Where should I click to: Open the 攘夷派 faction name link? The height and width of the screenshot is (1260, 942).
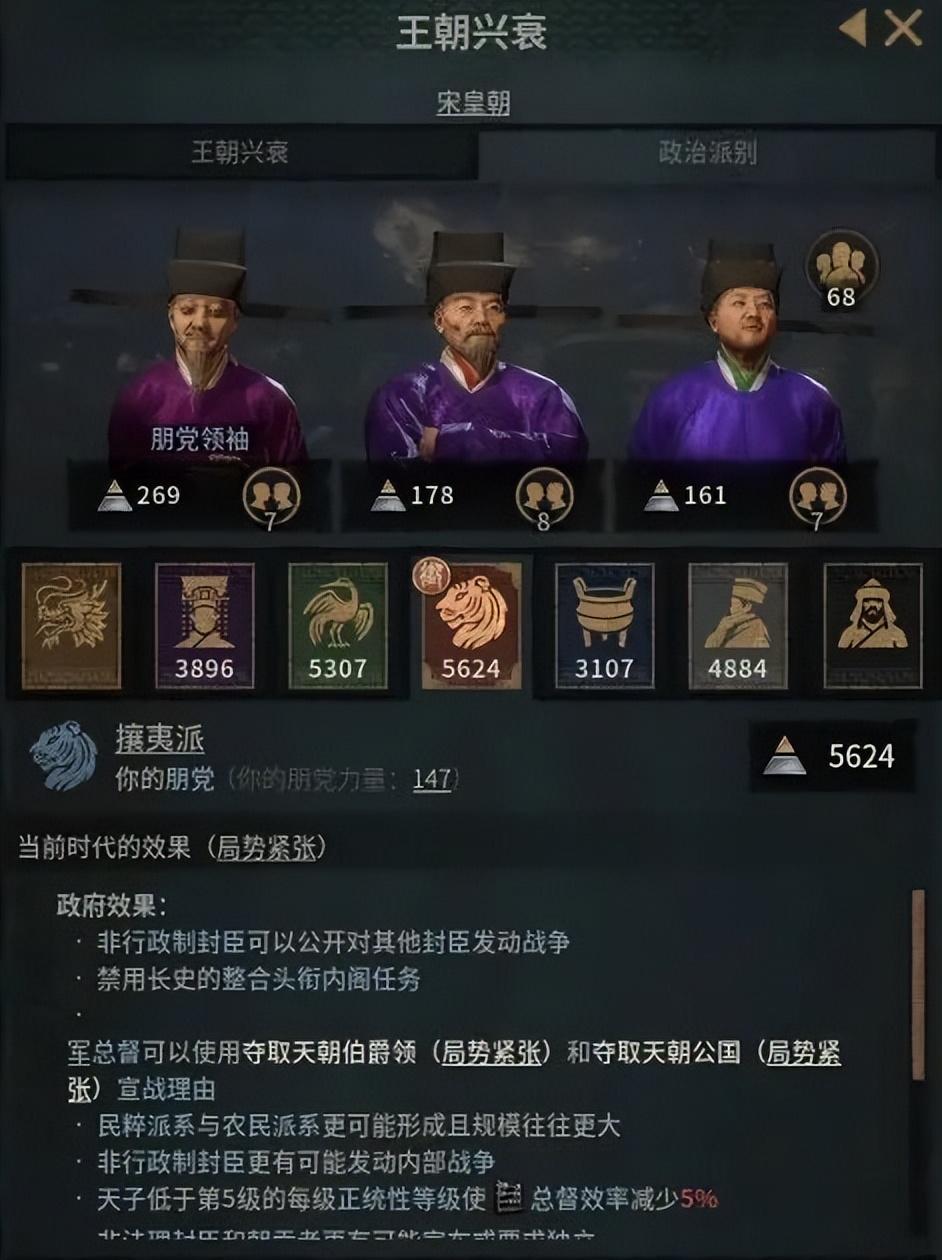click(160, 739)
